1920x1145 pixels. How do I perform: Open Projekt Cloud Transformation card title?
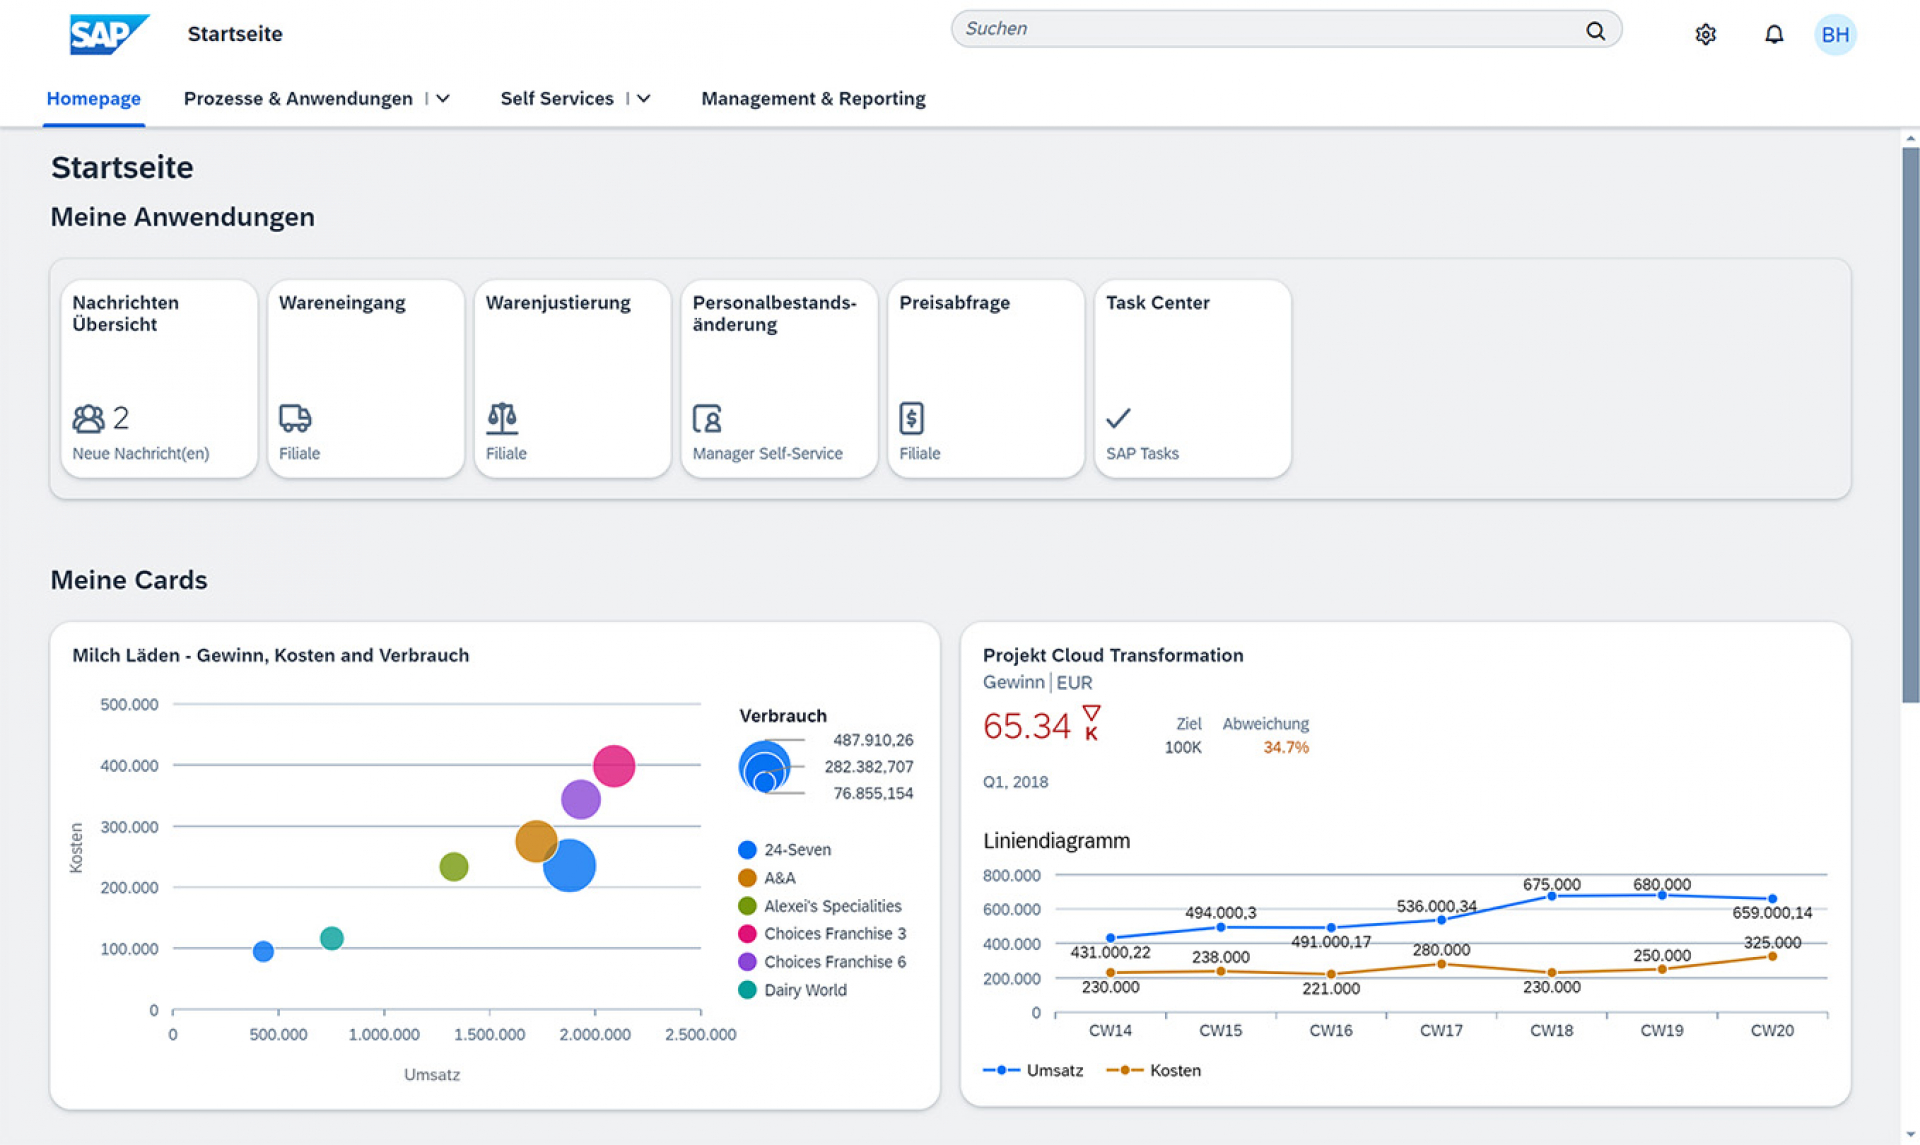click(1112, 655)
